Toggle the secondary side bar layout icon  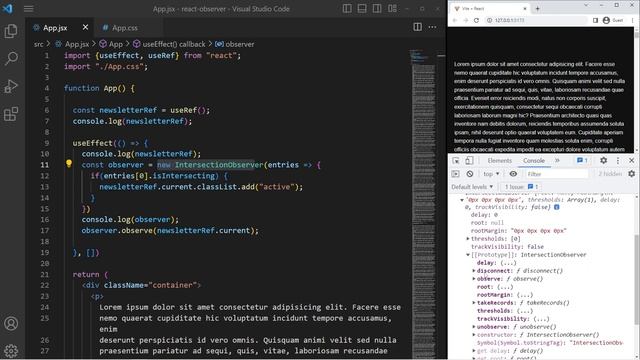click(377, 9)
